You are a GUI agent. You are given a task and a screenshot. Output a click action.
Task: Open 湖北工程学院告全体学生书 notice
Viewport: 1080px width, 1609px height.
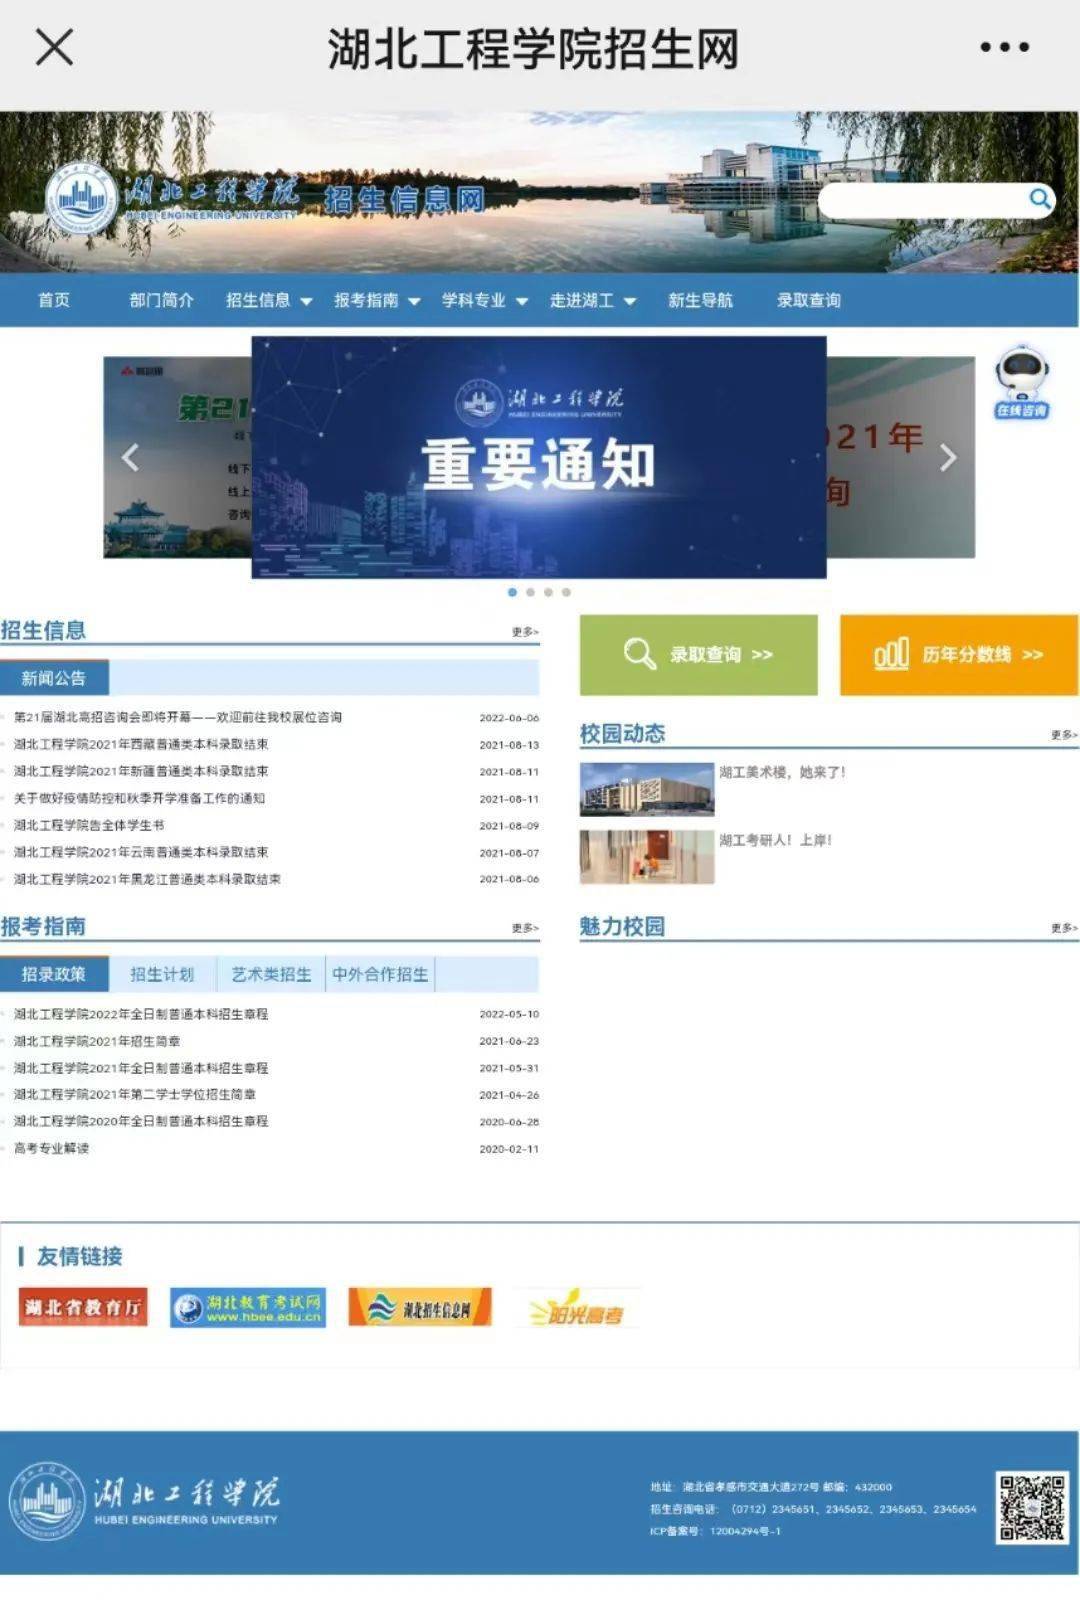coord(89,825)
